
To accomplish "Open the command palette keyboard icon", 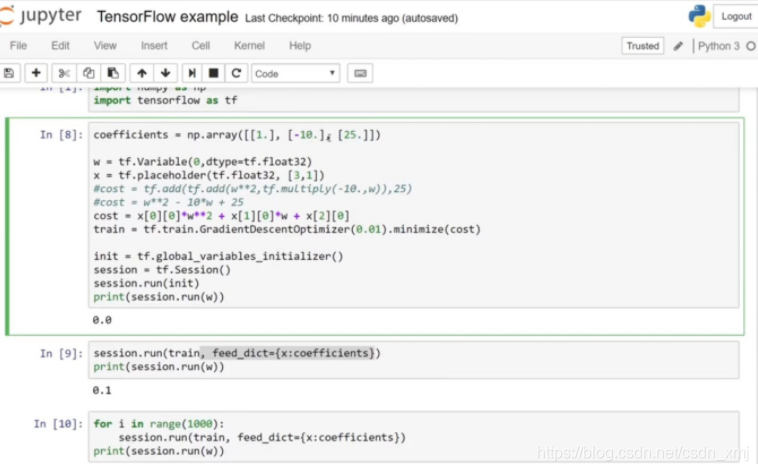I will [x=360, y=73].
